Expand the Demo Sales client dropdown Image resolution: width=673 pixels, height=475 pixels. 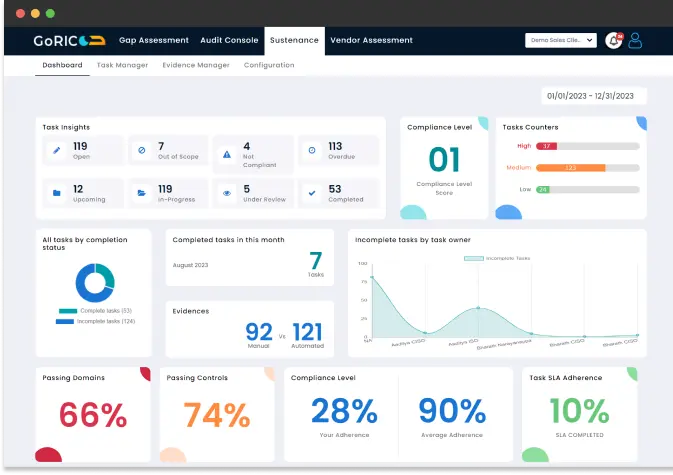(x=560, y=40)
